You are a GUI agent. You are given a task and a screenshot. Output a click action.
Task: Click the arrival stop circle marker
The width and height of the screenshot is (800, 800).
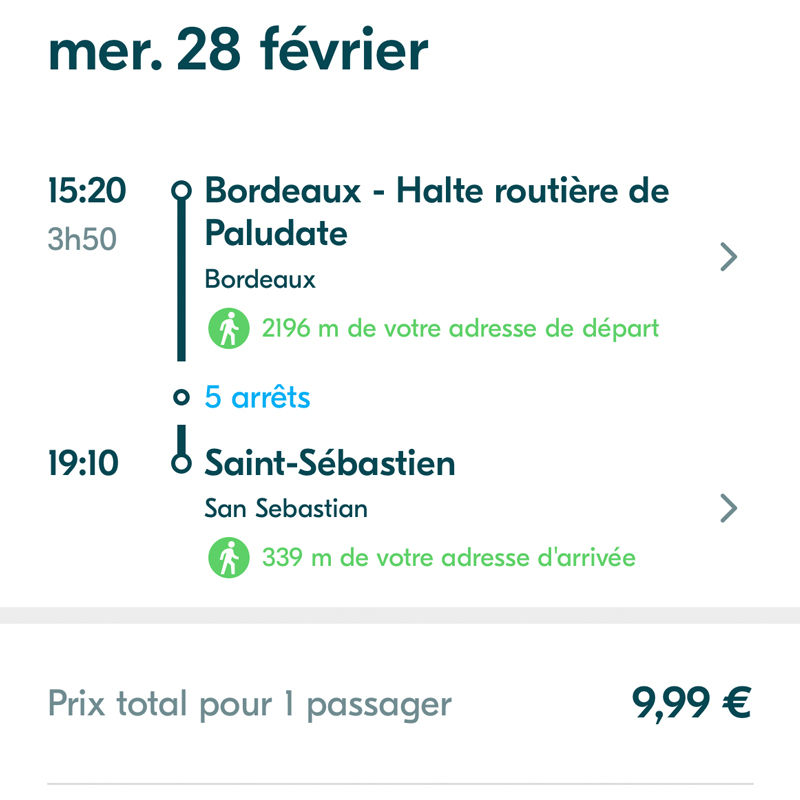(181, 463)
